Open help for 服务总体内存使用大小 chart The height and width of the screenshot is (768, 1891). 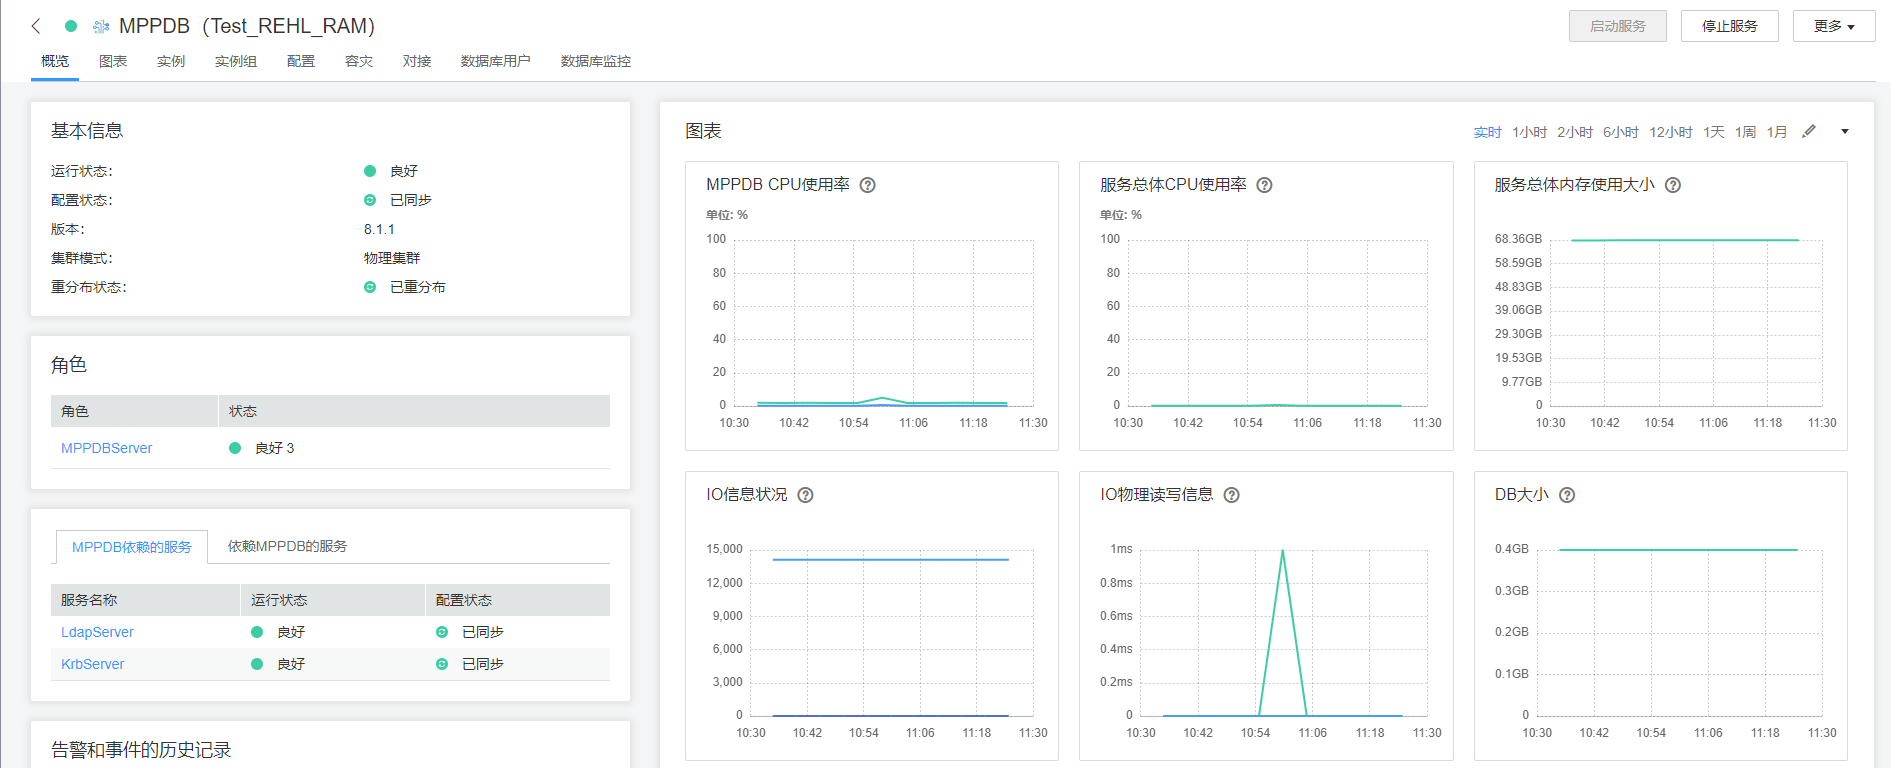[x=1673, y=185]
